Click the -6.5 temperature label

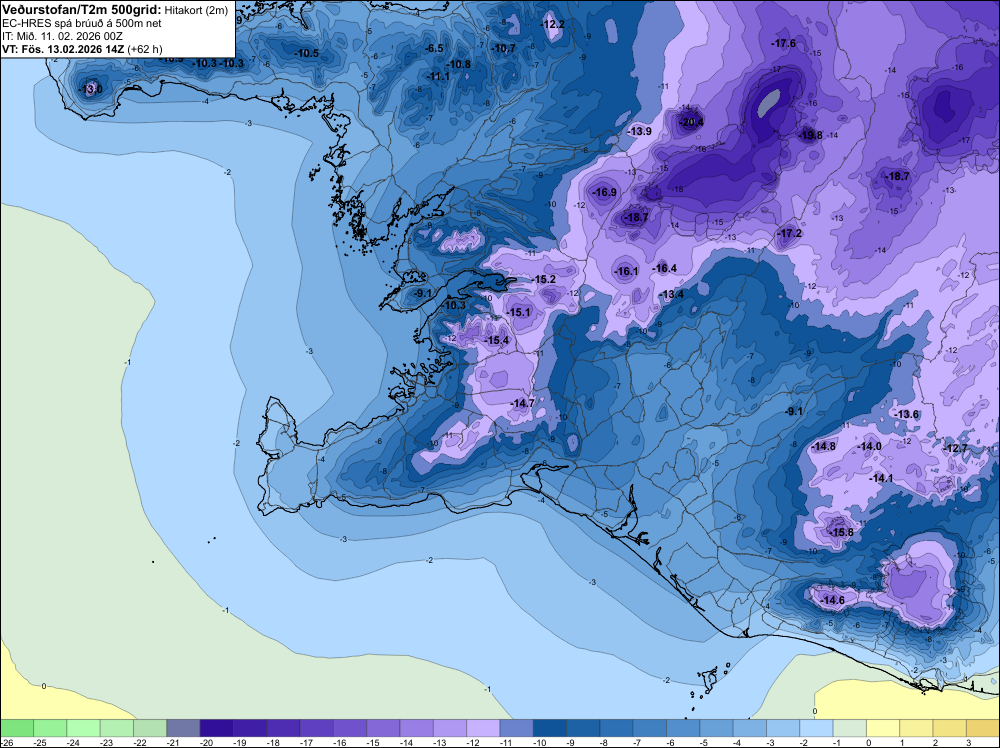coord(434,48)
